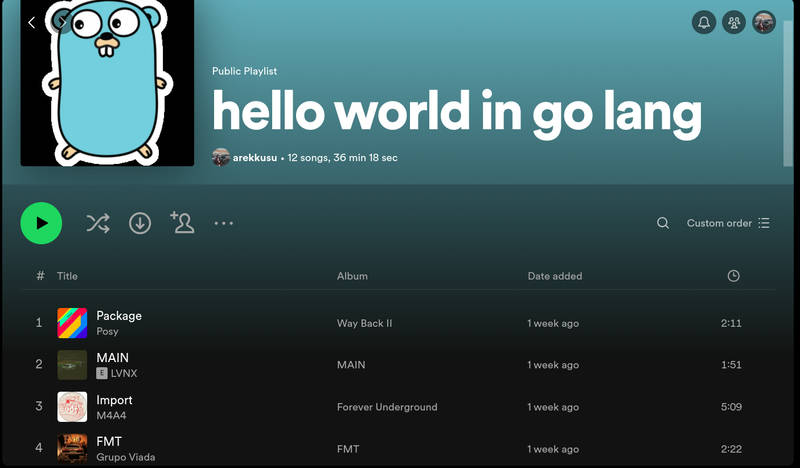Image resolution: width=800 pixels, height=468 pixels.
Task: Toggle shuffle for the playlist
Action: coord(97,223)
